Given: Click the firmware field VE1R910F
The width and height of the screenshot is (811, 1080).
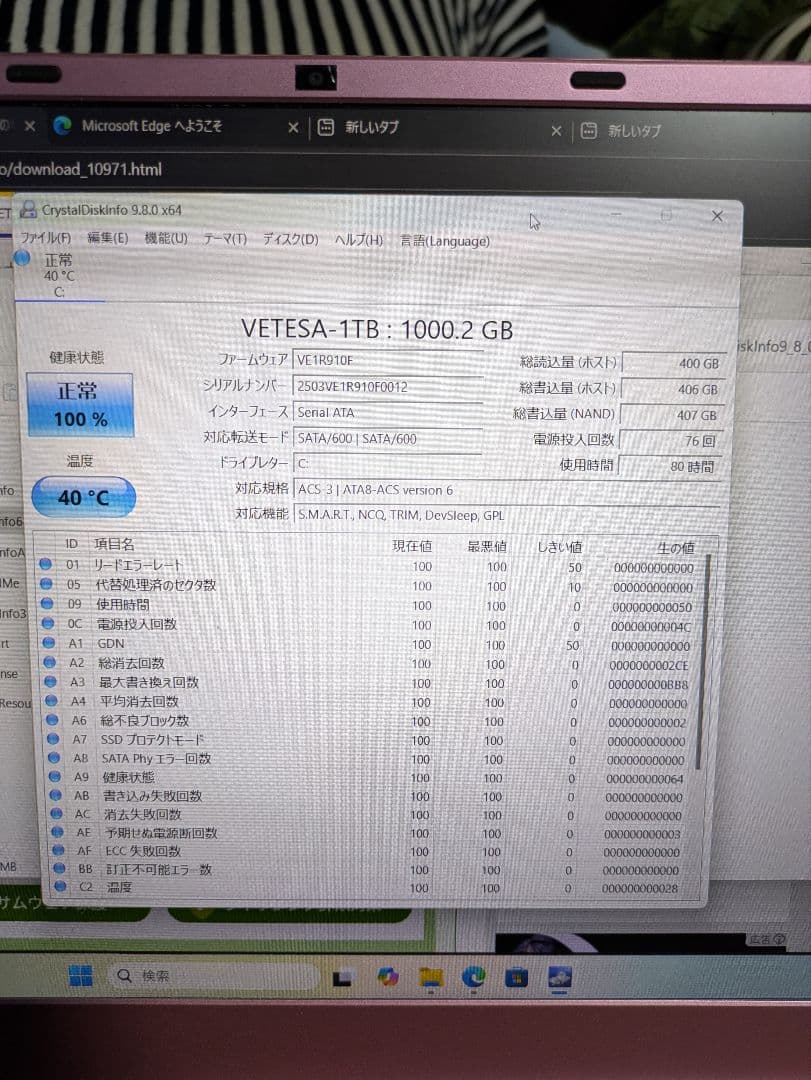Looking at the screenshot, I should pyautogui.click(x=388, y=360).
